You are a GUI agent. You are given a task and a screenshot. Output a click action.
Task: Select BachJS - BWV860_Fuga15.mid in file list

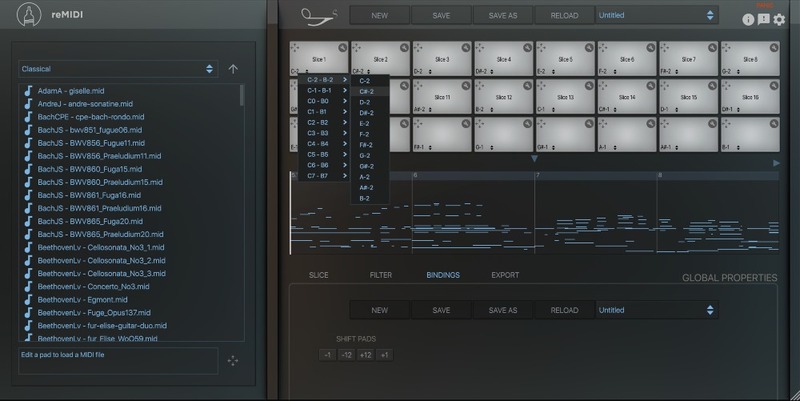tap(91, 169)
